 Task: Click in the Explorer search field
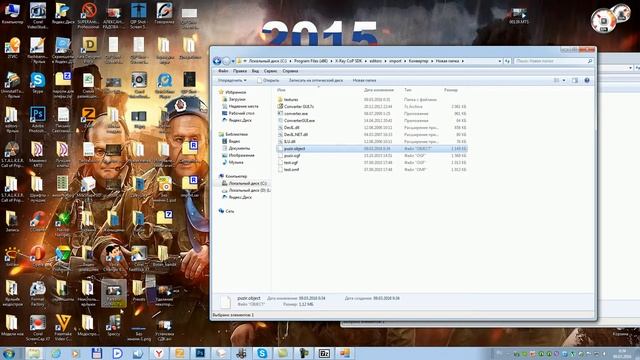pyautogui.click(x=553, y=61)
